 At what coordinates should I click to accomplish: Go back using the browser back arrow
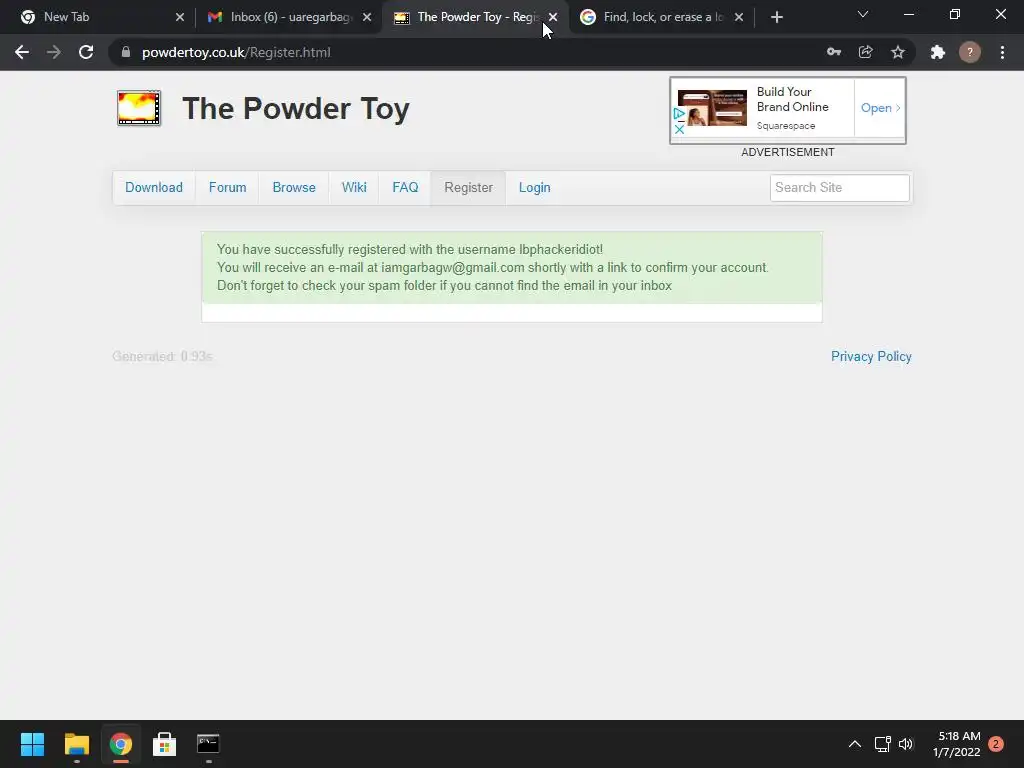[22, 52]
